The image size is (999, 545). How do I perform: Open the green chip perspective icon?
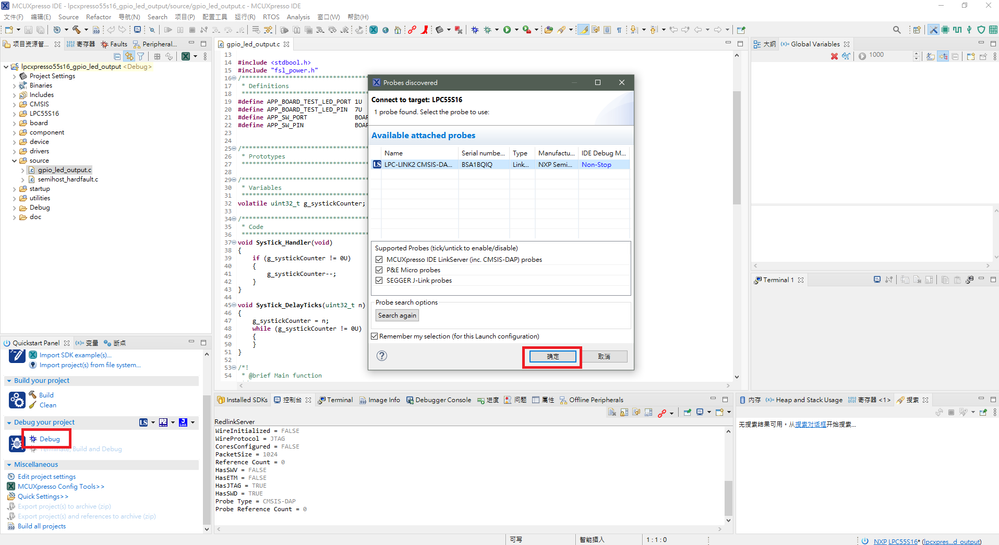click(x=945, y=29)
